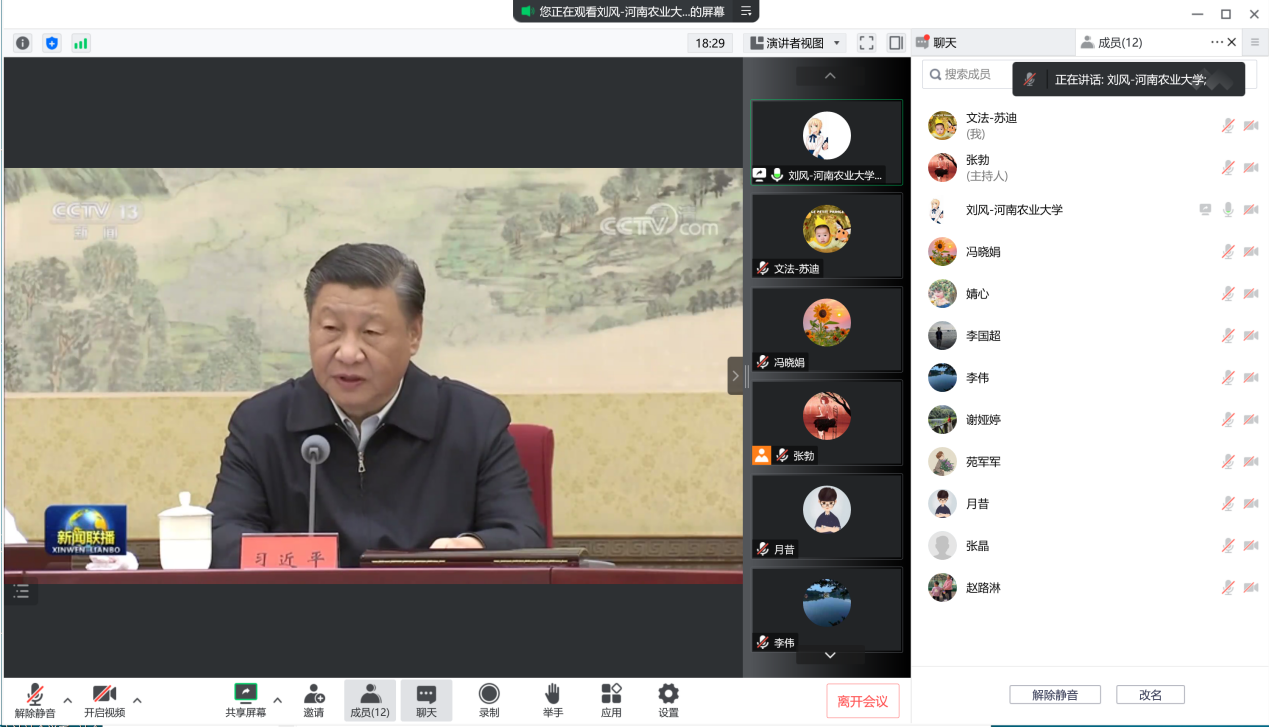The height and width of the screenshot is (727, 1269).
Task: Open the green network status icon
Action: tap(81, 43)
